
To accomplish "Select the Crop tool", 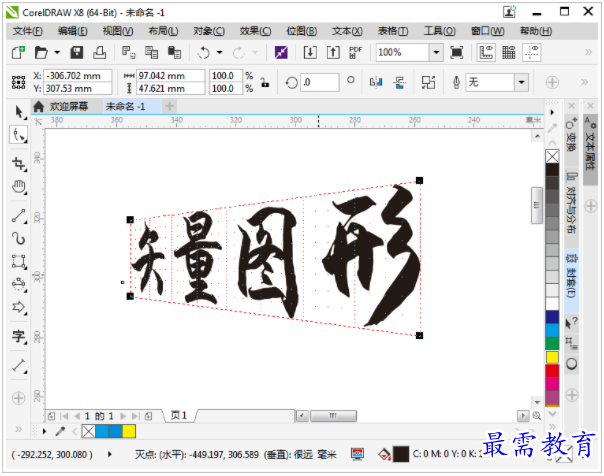I will coord(18,163).
